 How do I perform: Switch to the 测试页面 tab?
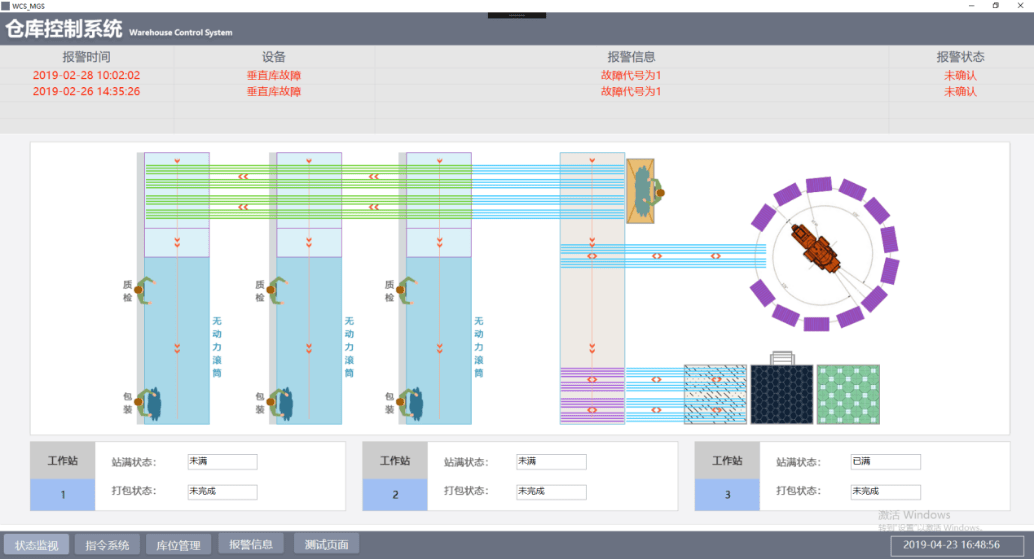click(x=326, y=545)
